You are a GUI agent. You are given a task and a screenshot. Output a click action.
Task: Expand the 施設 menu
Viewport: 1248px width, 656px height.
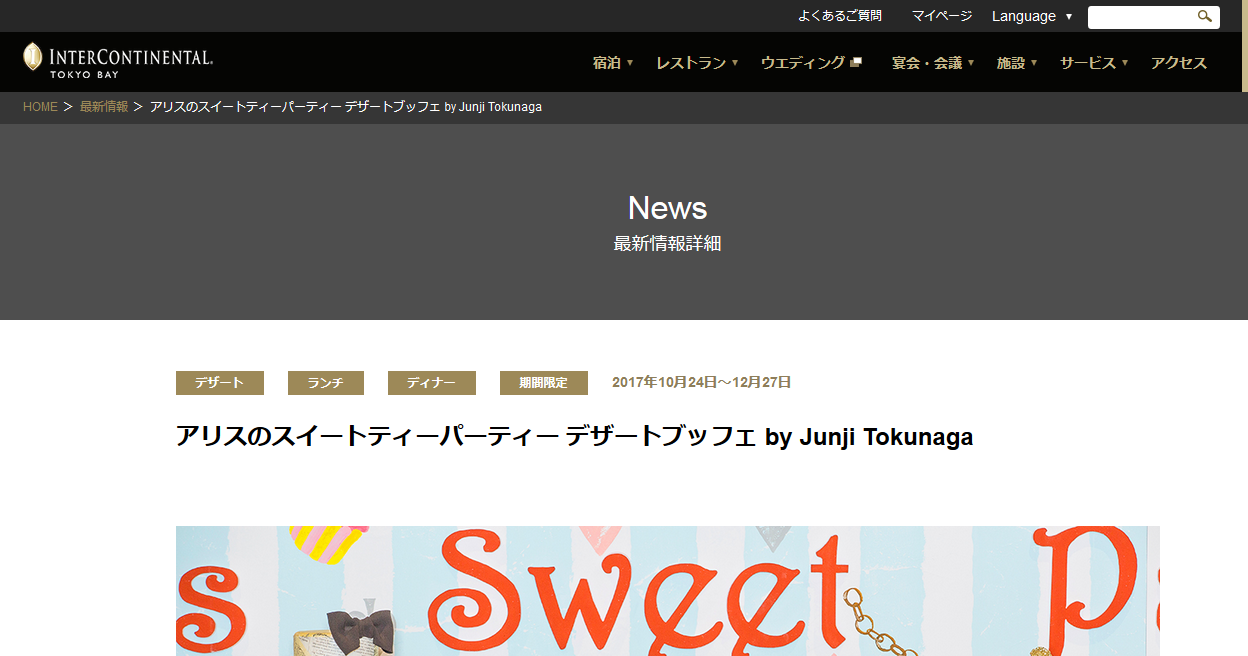[x=1017, y=62]
